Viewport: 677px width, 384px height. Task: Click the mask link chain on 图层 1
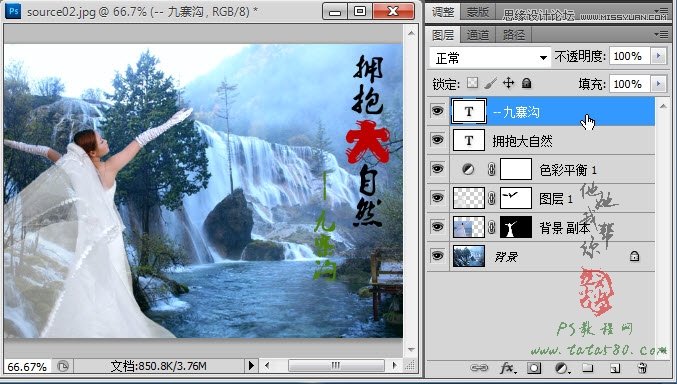pyautogui.click(x=491, y=198)
